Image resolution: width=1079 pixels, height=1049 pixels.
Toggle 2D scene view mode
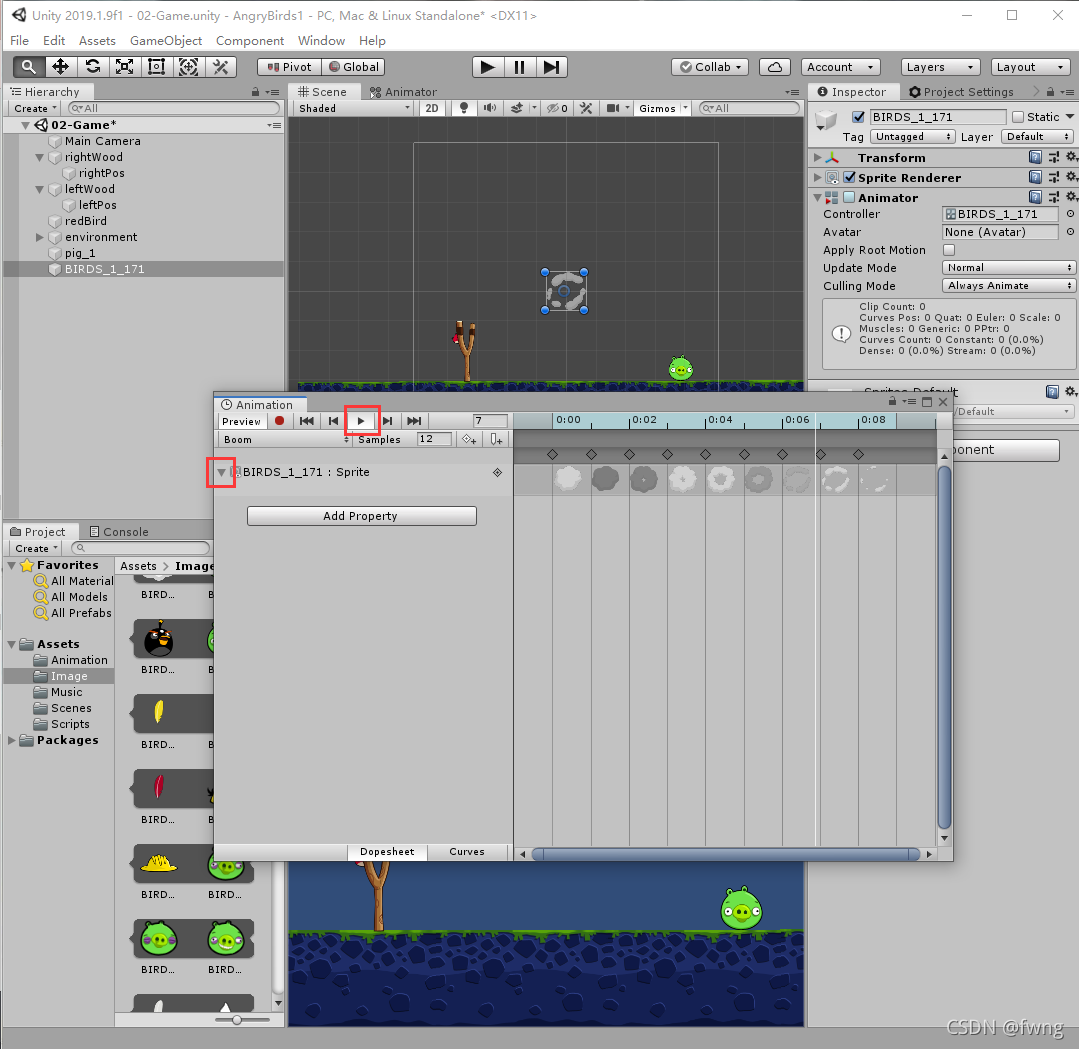pyautogui.click(x=432, y=108)
